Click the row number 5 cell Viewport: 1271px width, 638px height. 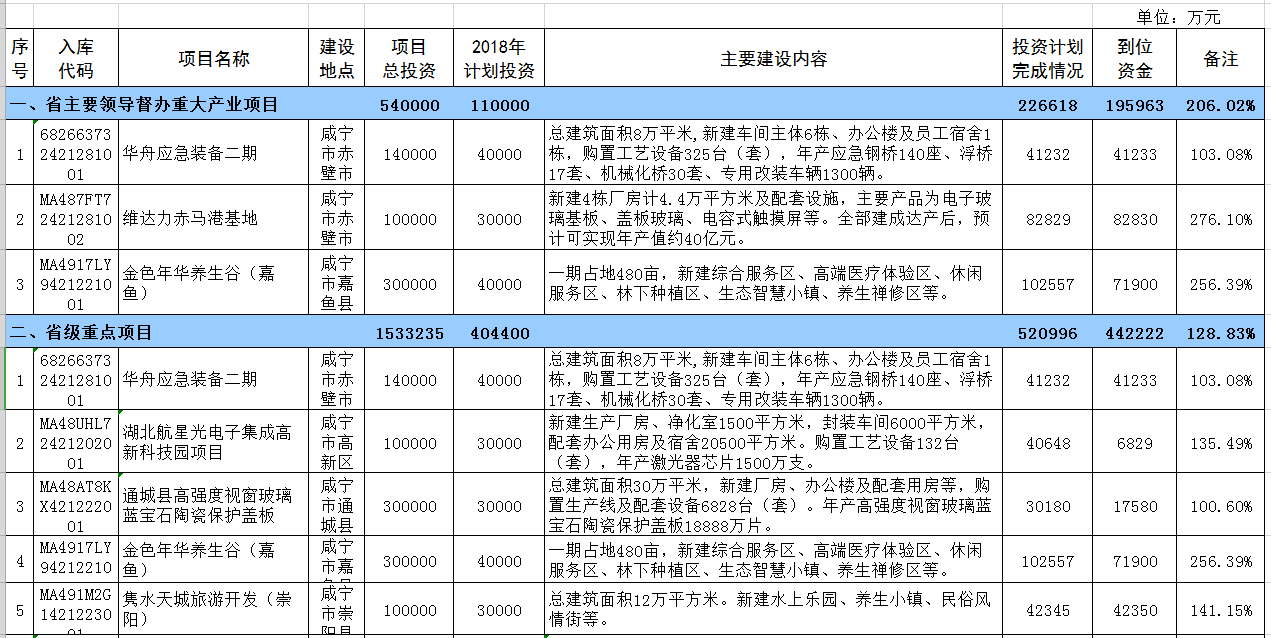click(19, 611)
